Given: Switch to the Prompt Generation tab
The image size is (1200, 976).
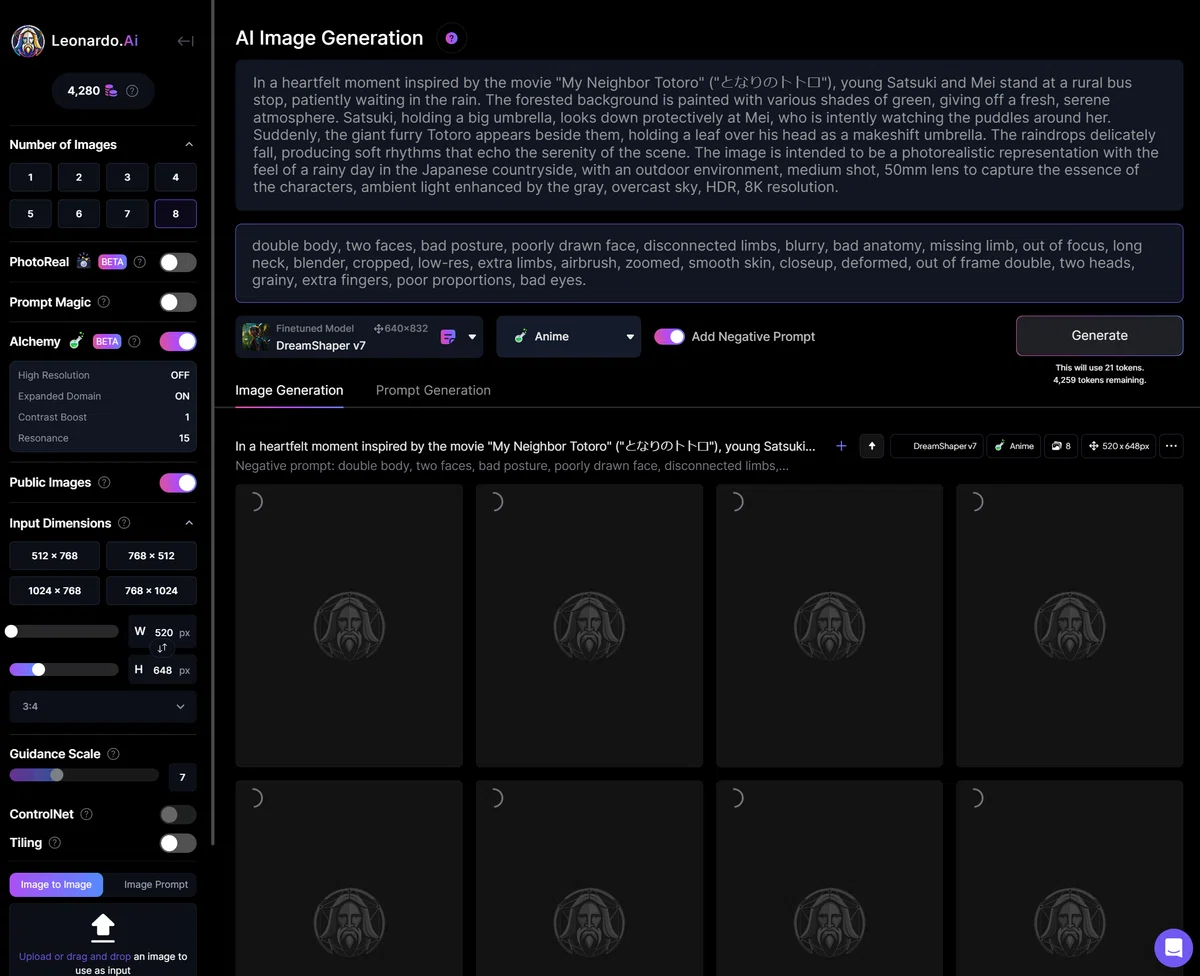Looking at the screenshot, I should point(433,390).
